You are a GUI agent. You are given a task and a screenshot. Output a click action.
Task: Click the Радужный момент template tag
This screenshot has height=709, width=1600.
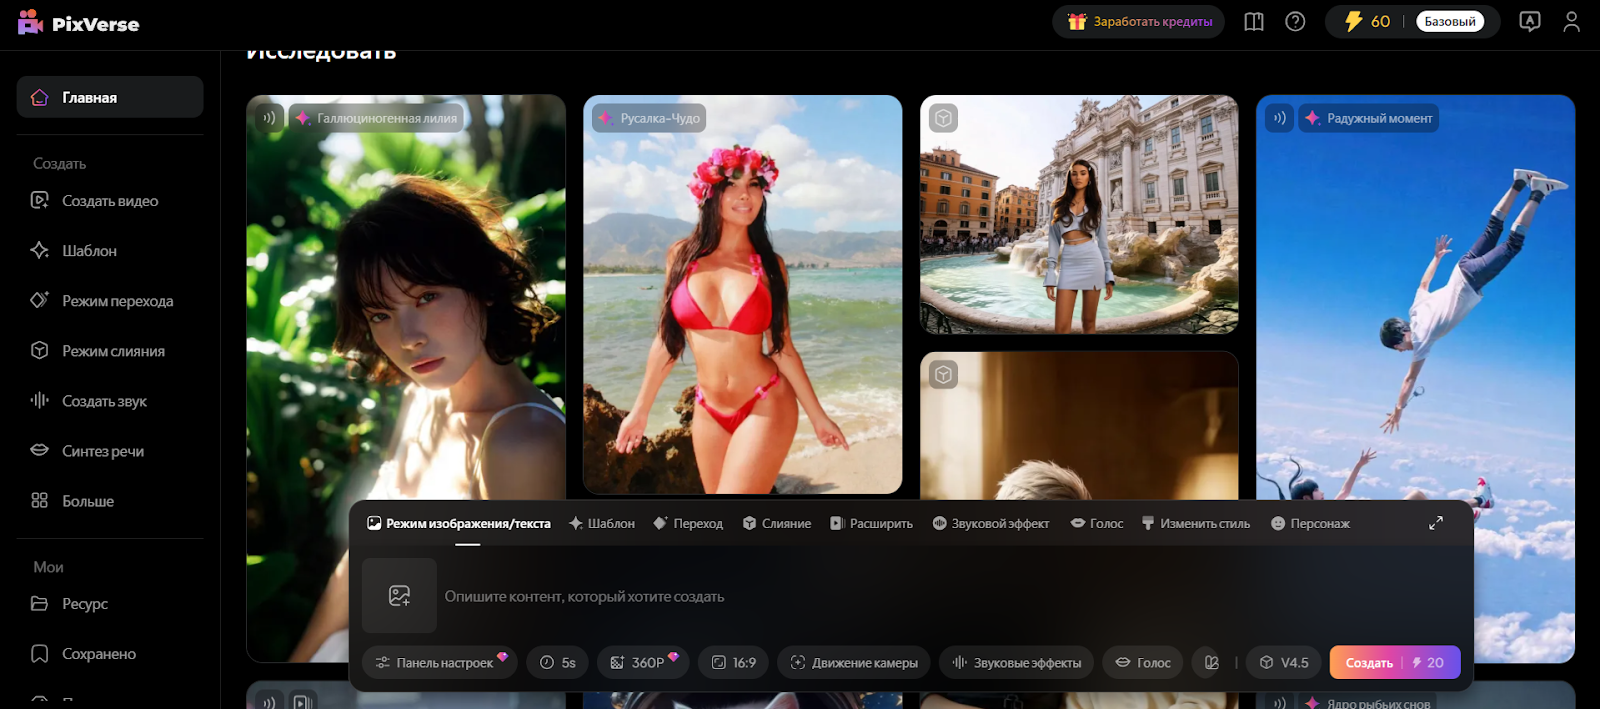pyautogui.click(x=1369, y=118)
